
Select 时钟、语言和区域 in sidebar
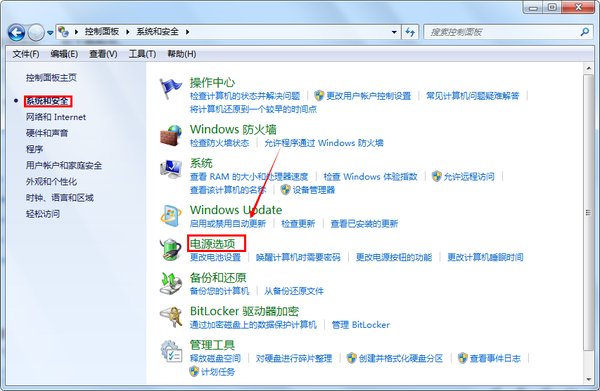(x=60, y=198)
